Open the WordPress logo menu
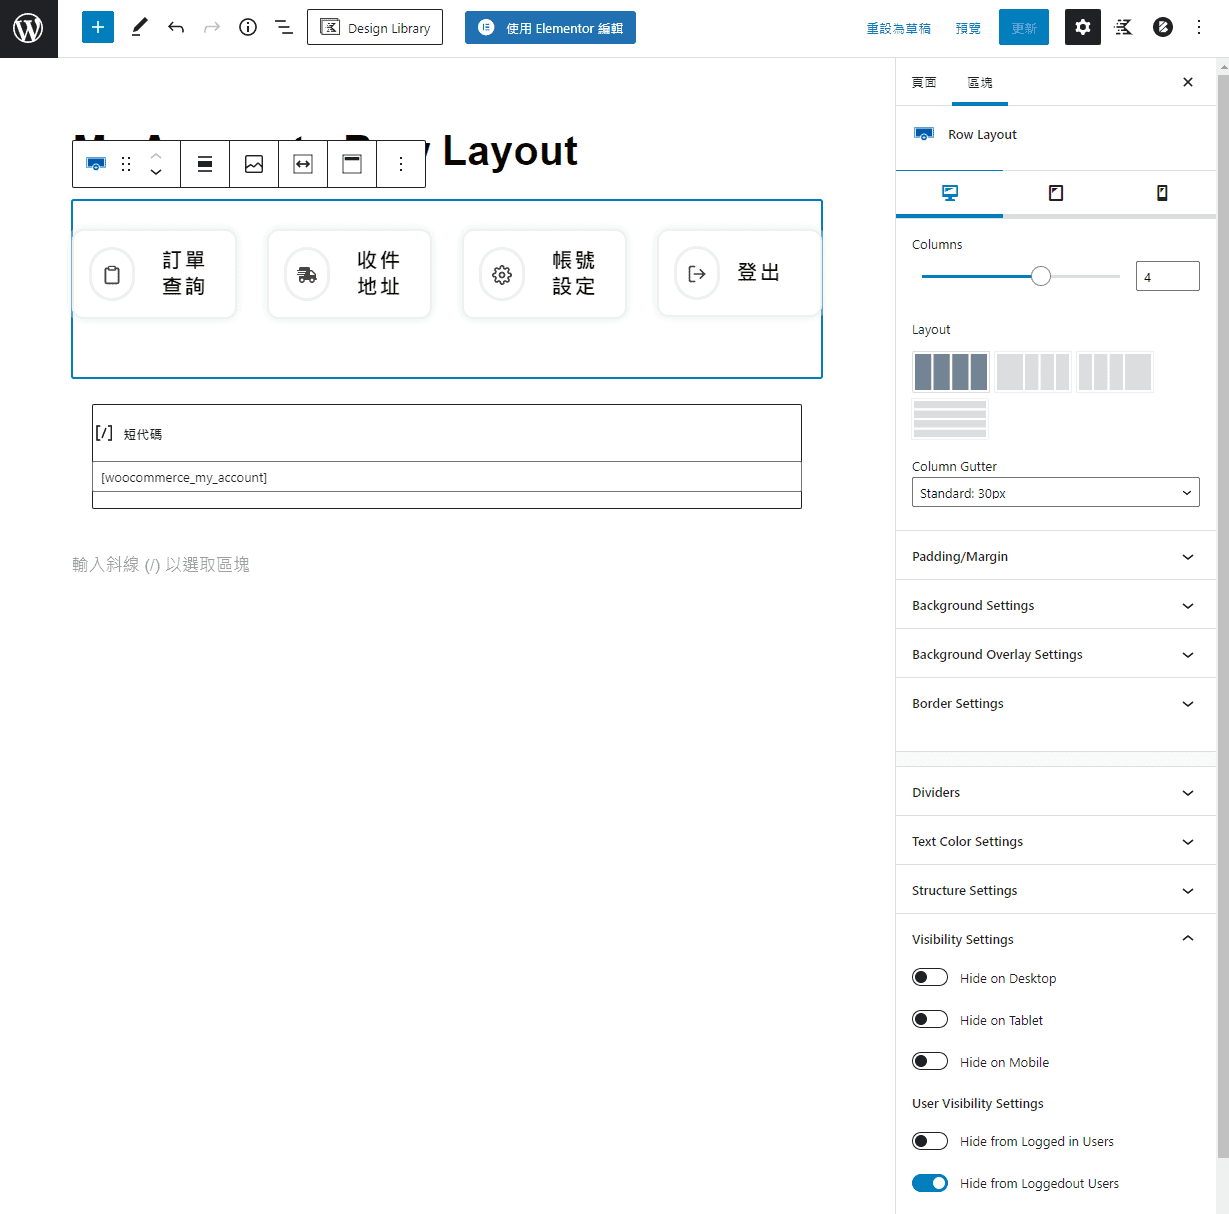 [28, 28]
